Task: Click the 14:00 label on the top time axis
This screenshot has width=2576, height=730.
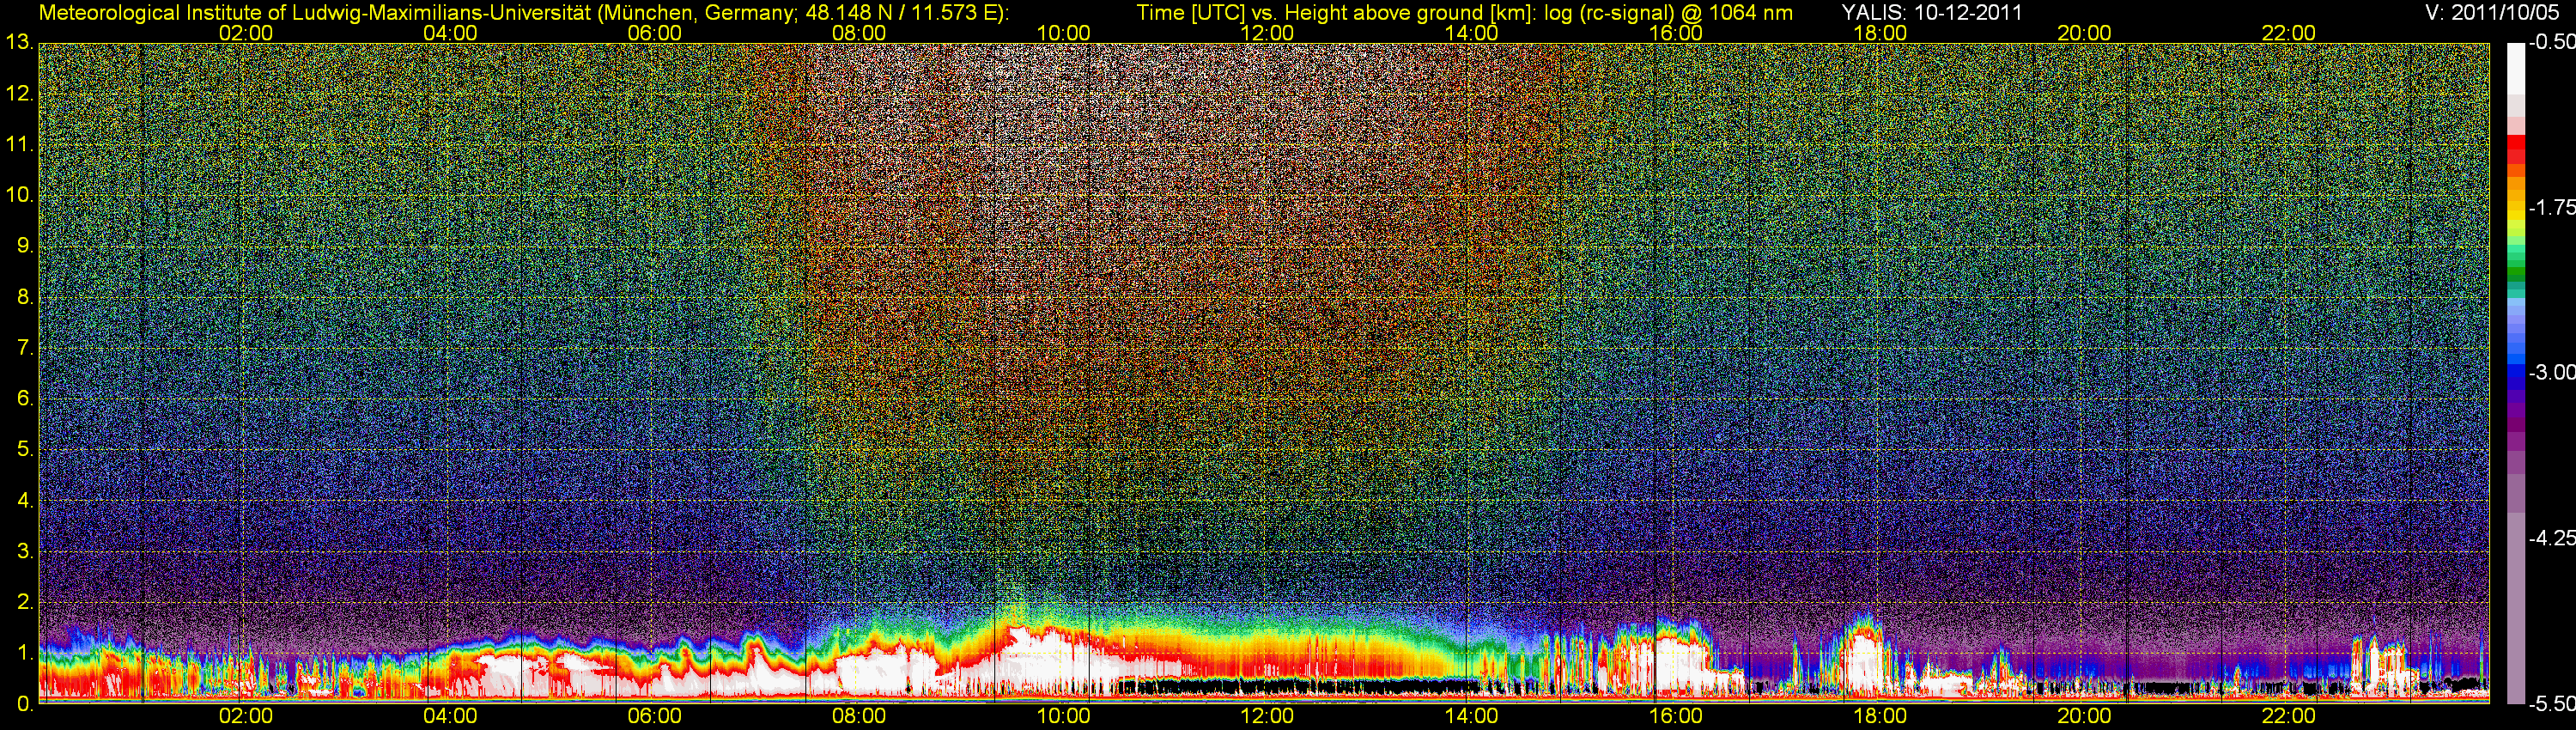Action: 1472,33
